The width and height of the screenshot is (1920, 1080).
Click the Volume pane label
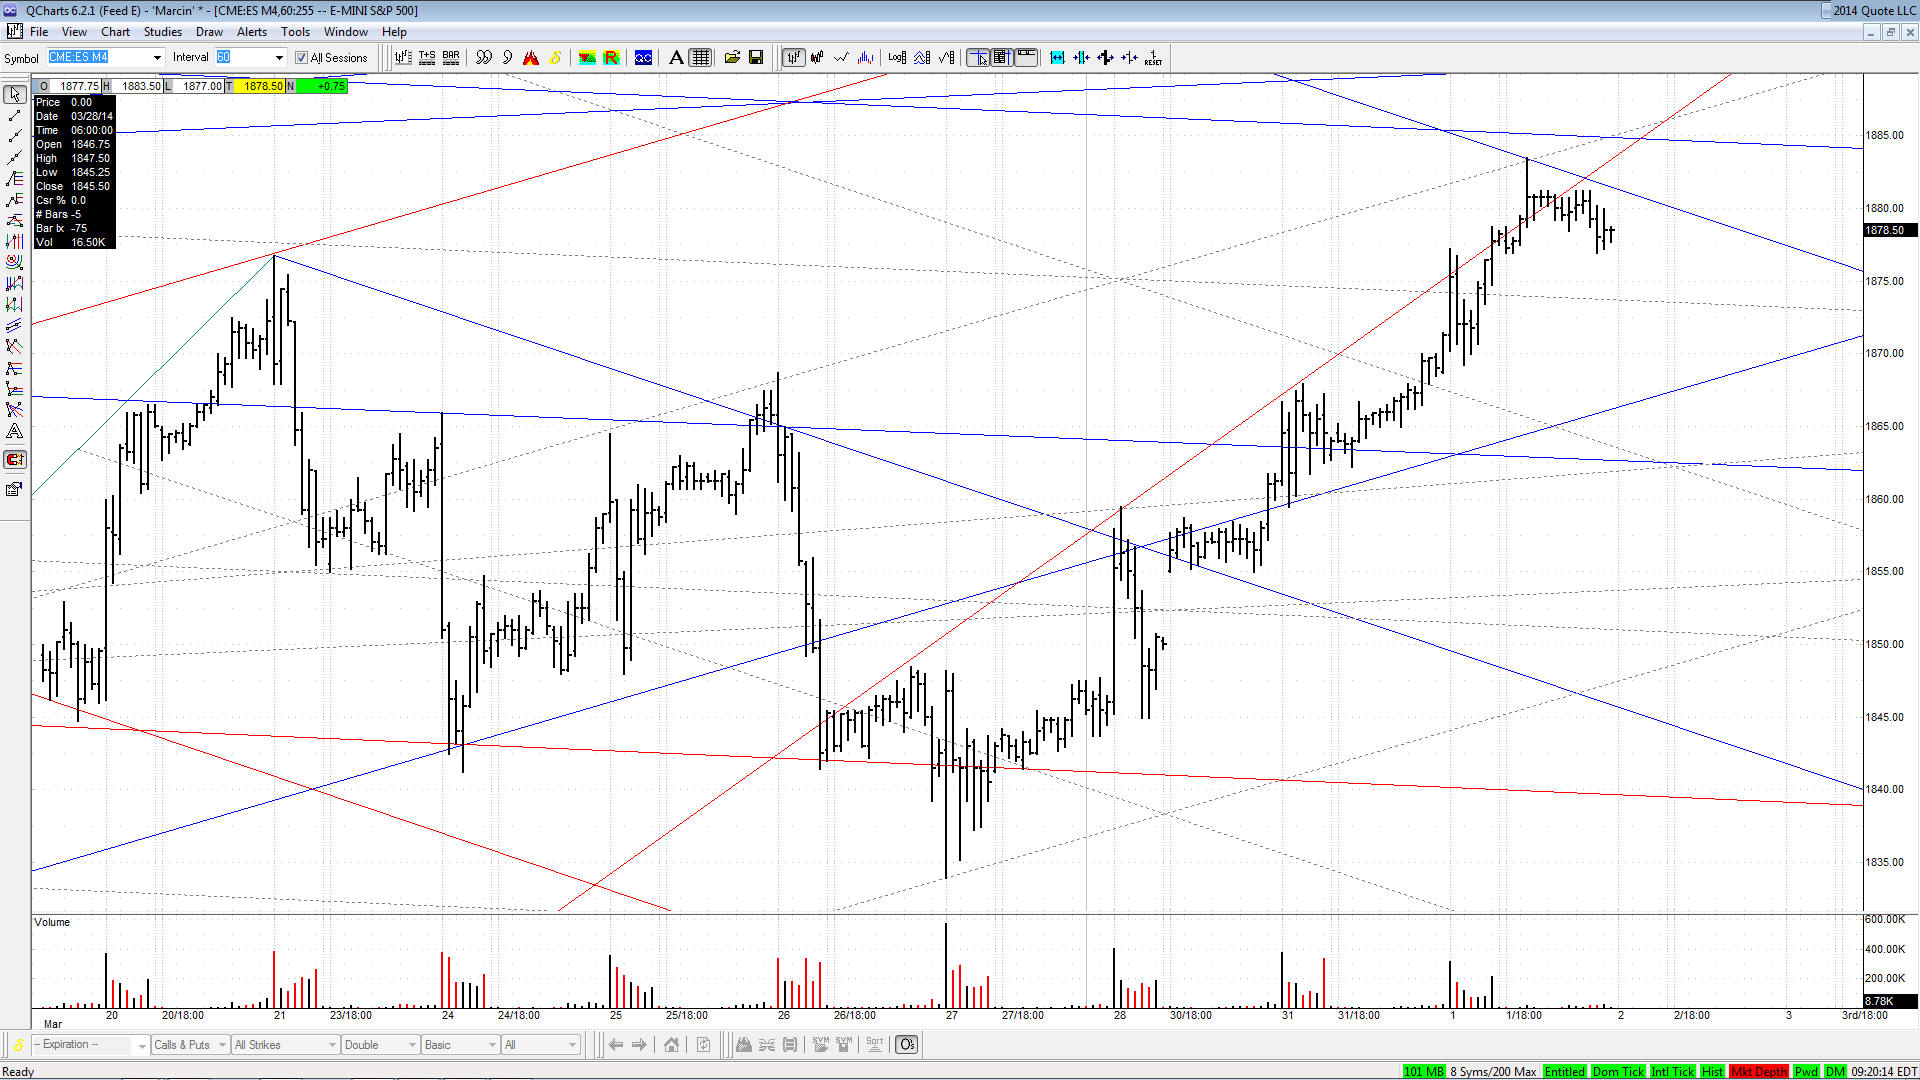click(x=52, y=922)
